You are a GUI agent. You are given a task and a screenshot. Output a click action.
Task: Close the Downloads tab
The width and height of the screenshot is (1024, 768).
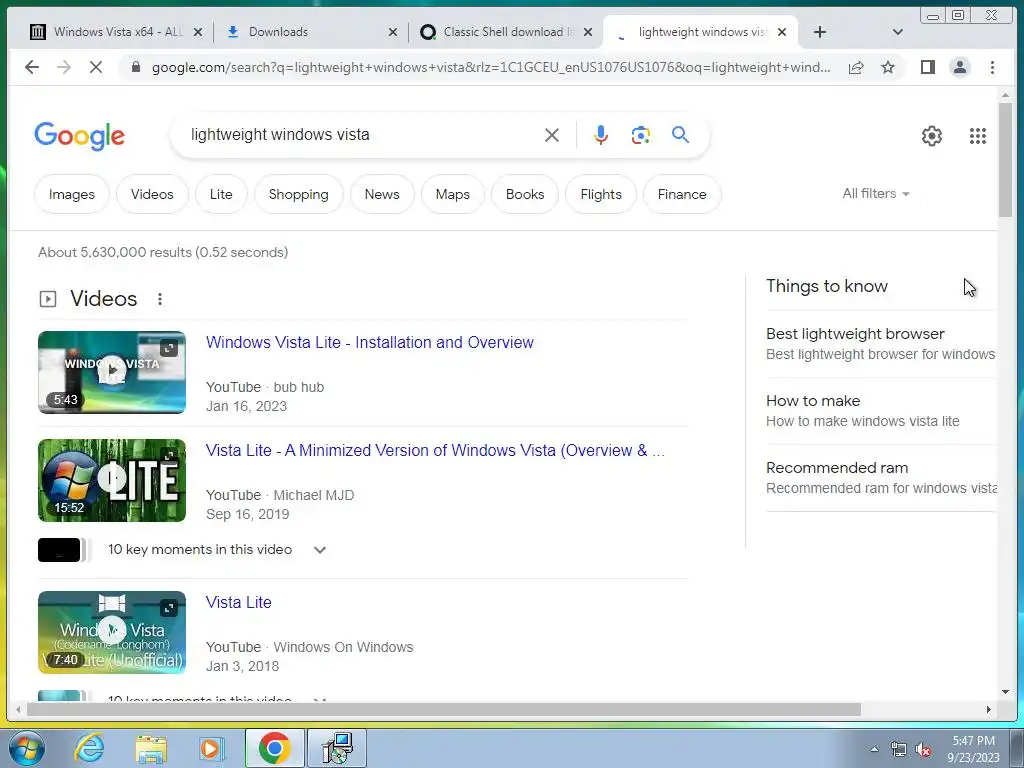[x=392, y=32]
